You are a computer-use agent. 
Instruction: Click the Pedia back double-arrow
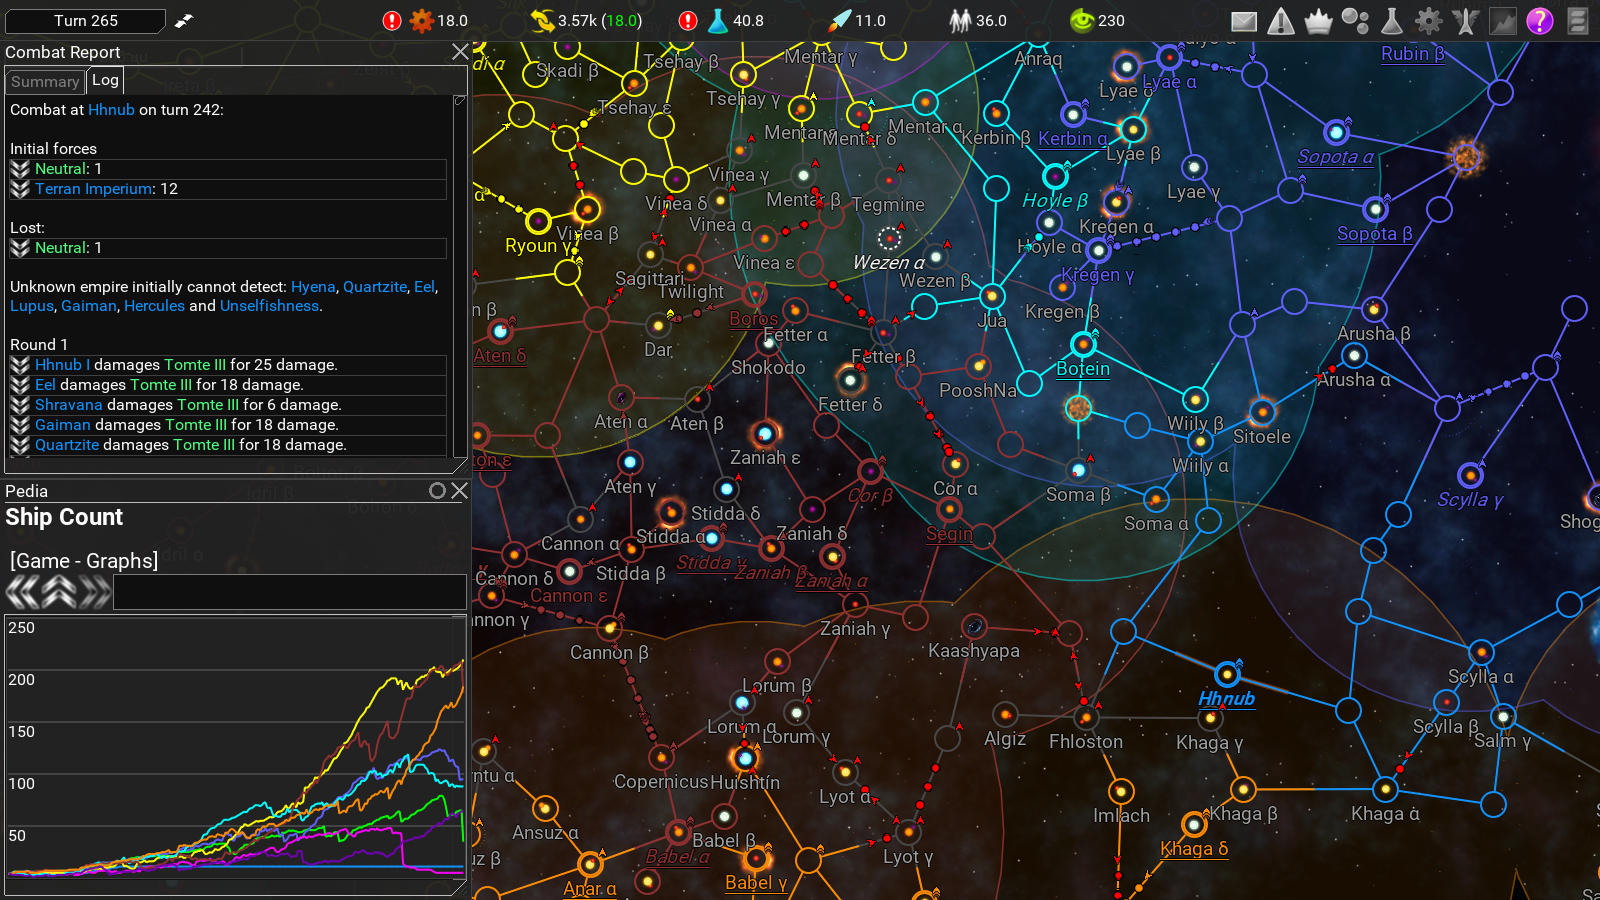click(x=23, y=593)
